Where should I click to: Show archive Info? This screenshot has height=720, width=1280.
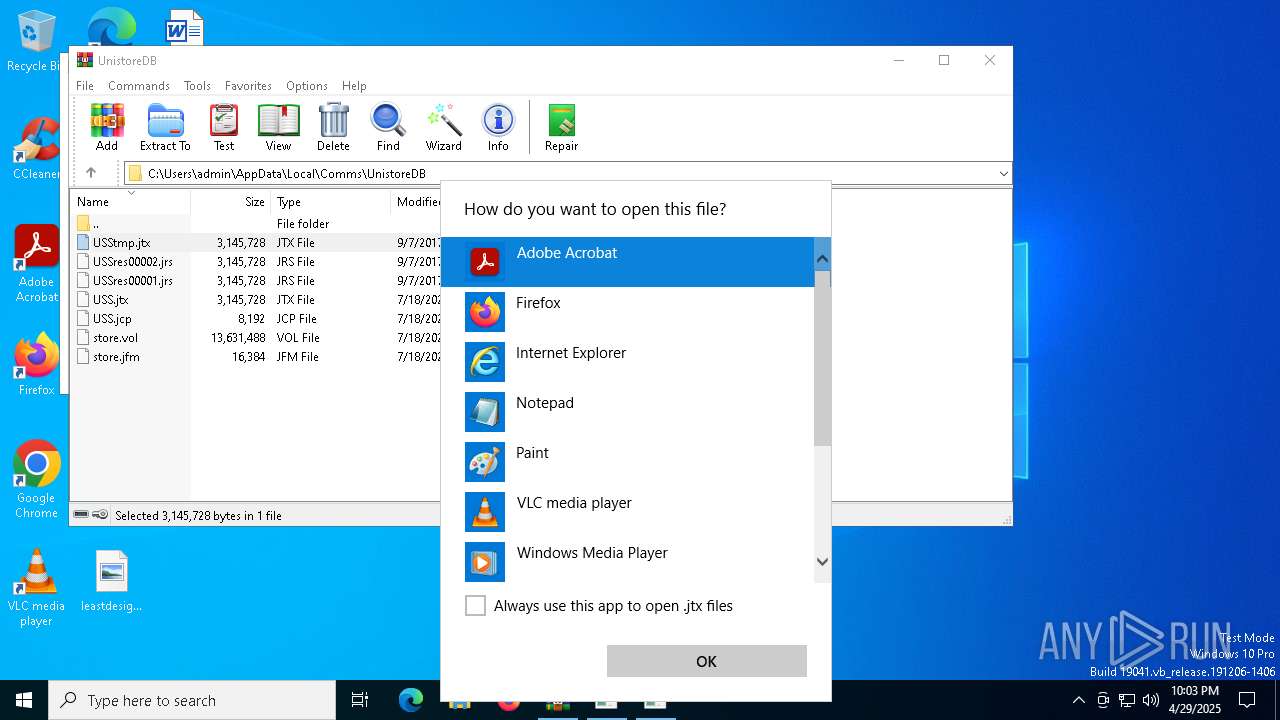(x=498, y=127)
